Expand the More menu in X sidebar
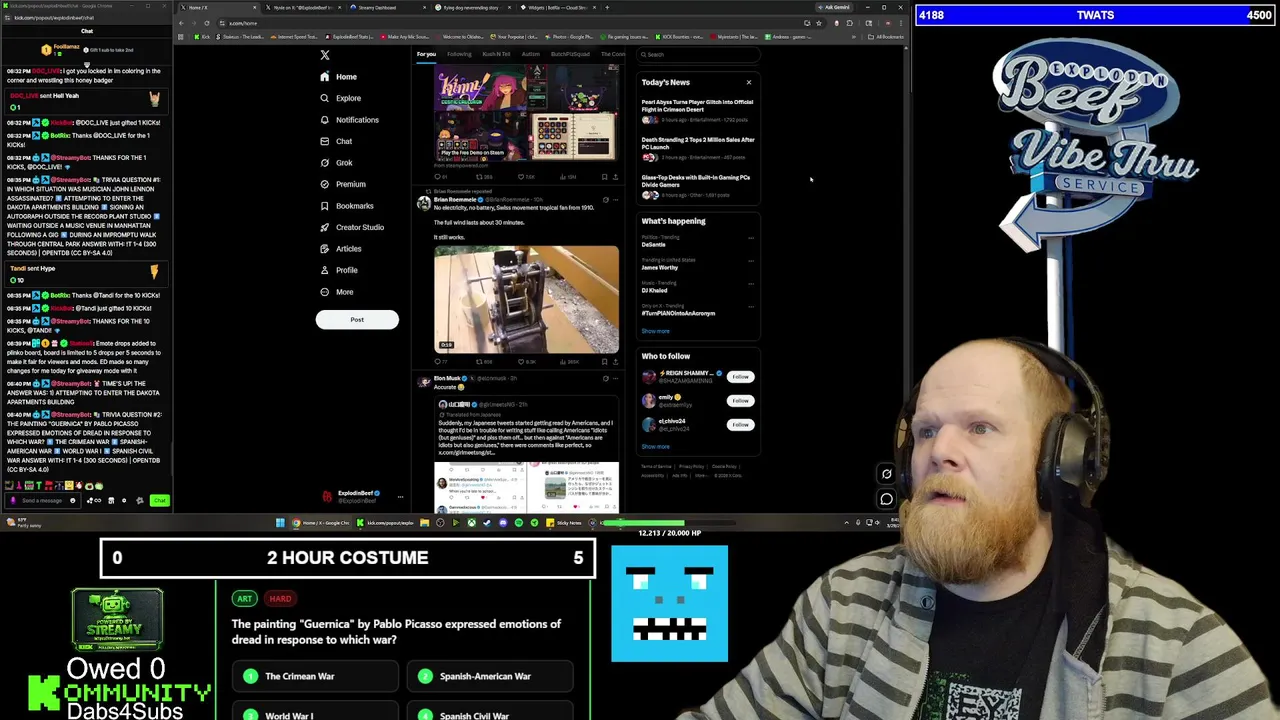Image resolution: width=1280 pixels, height=720 pixels. [336, 292]
